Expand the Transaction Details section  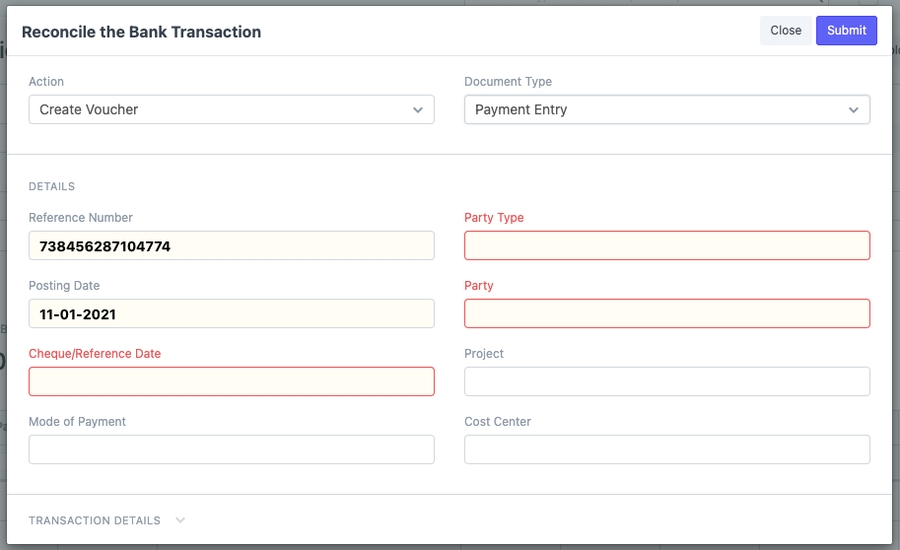tap(95, 521)
